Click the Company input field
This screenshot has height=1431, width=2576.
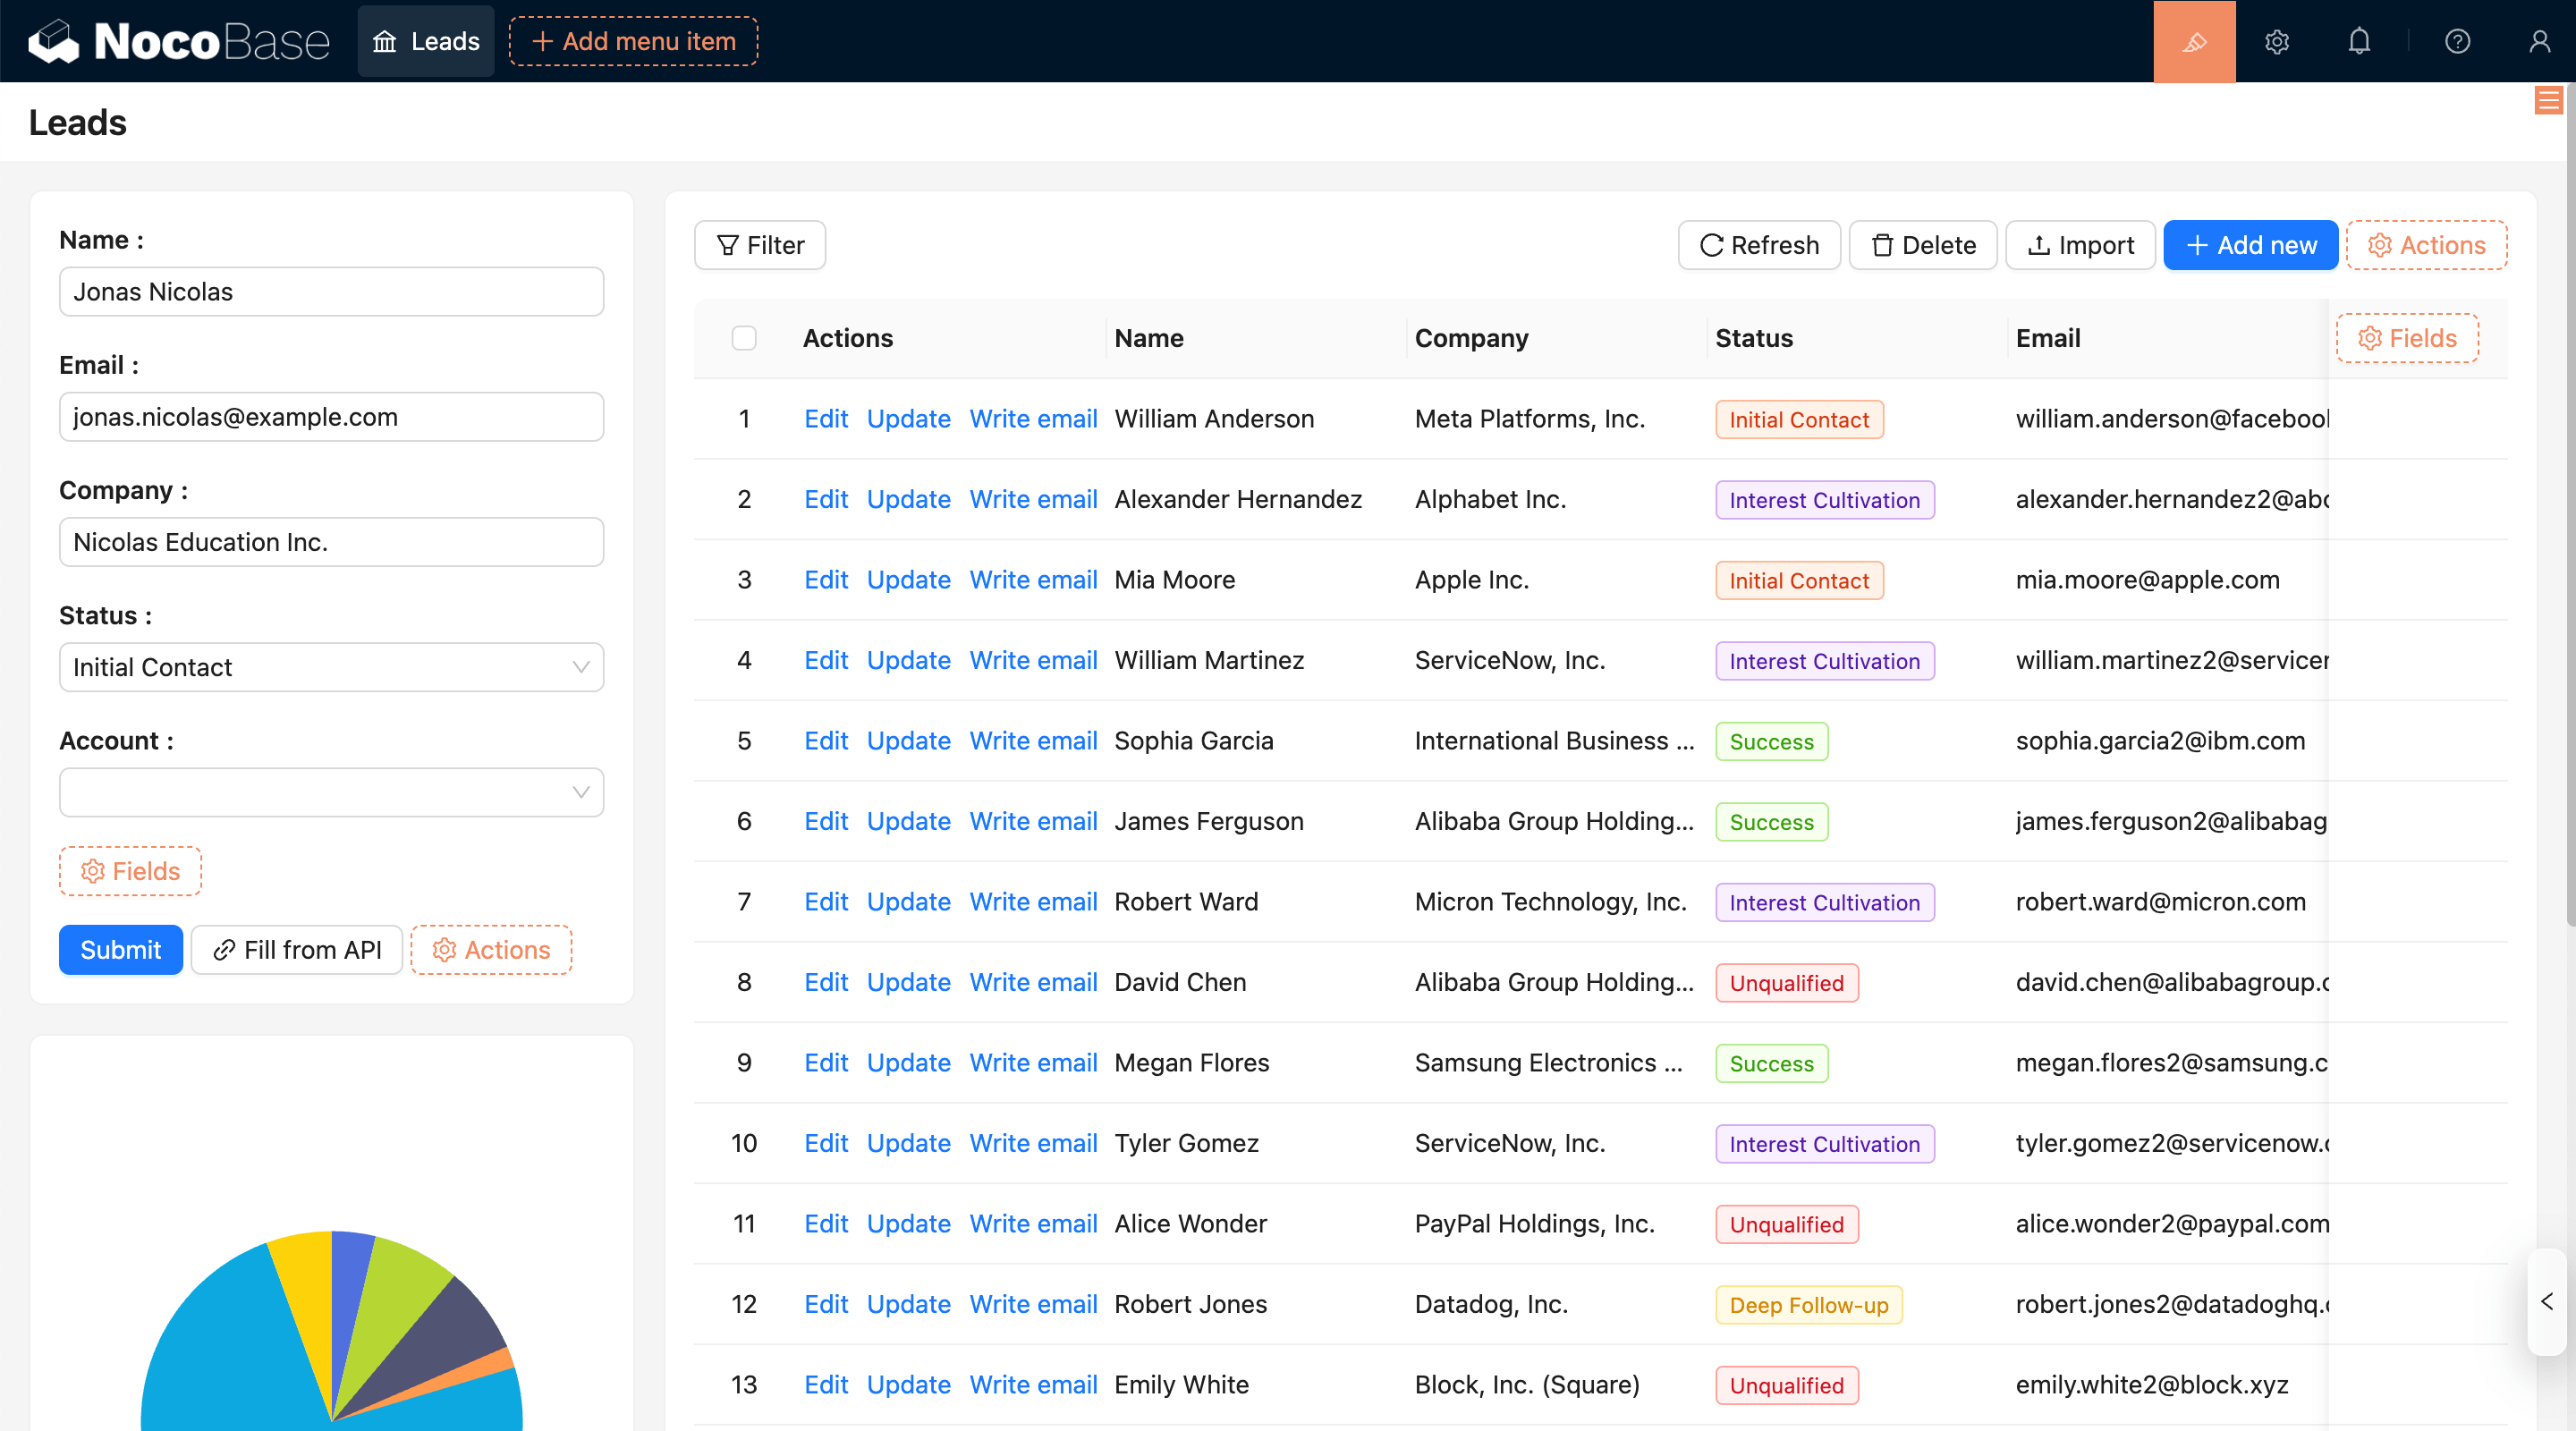(x=331, y=542)
